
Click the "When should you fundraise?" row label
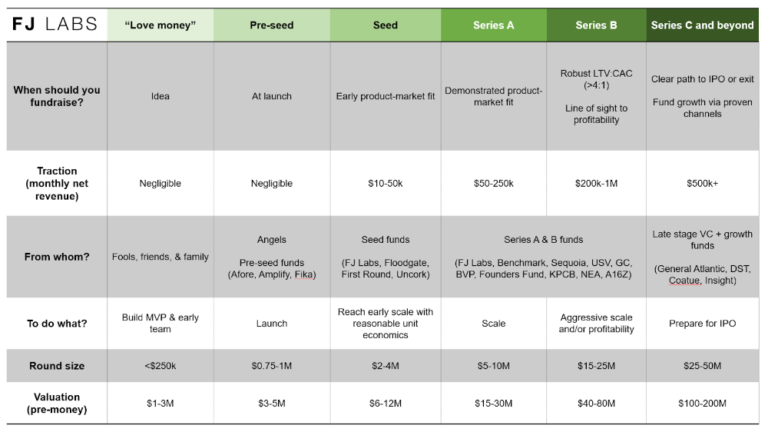[x=55, y=96]
